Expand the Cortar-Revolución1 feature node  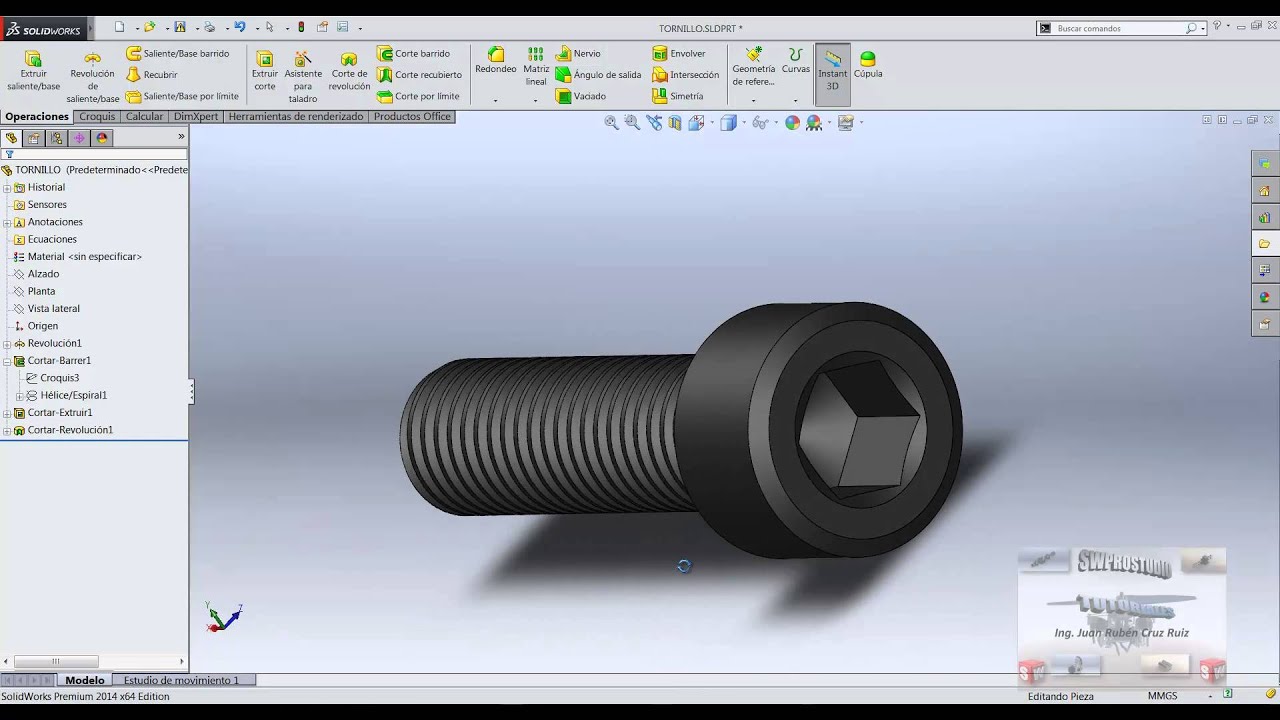[7, 430]
